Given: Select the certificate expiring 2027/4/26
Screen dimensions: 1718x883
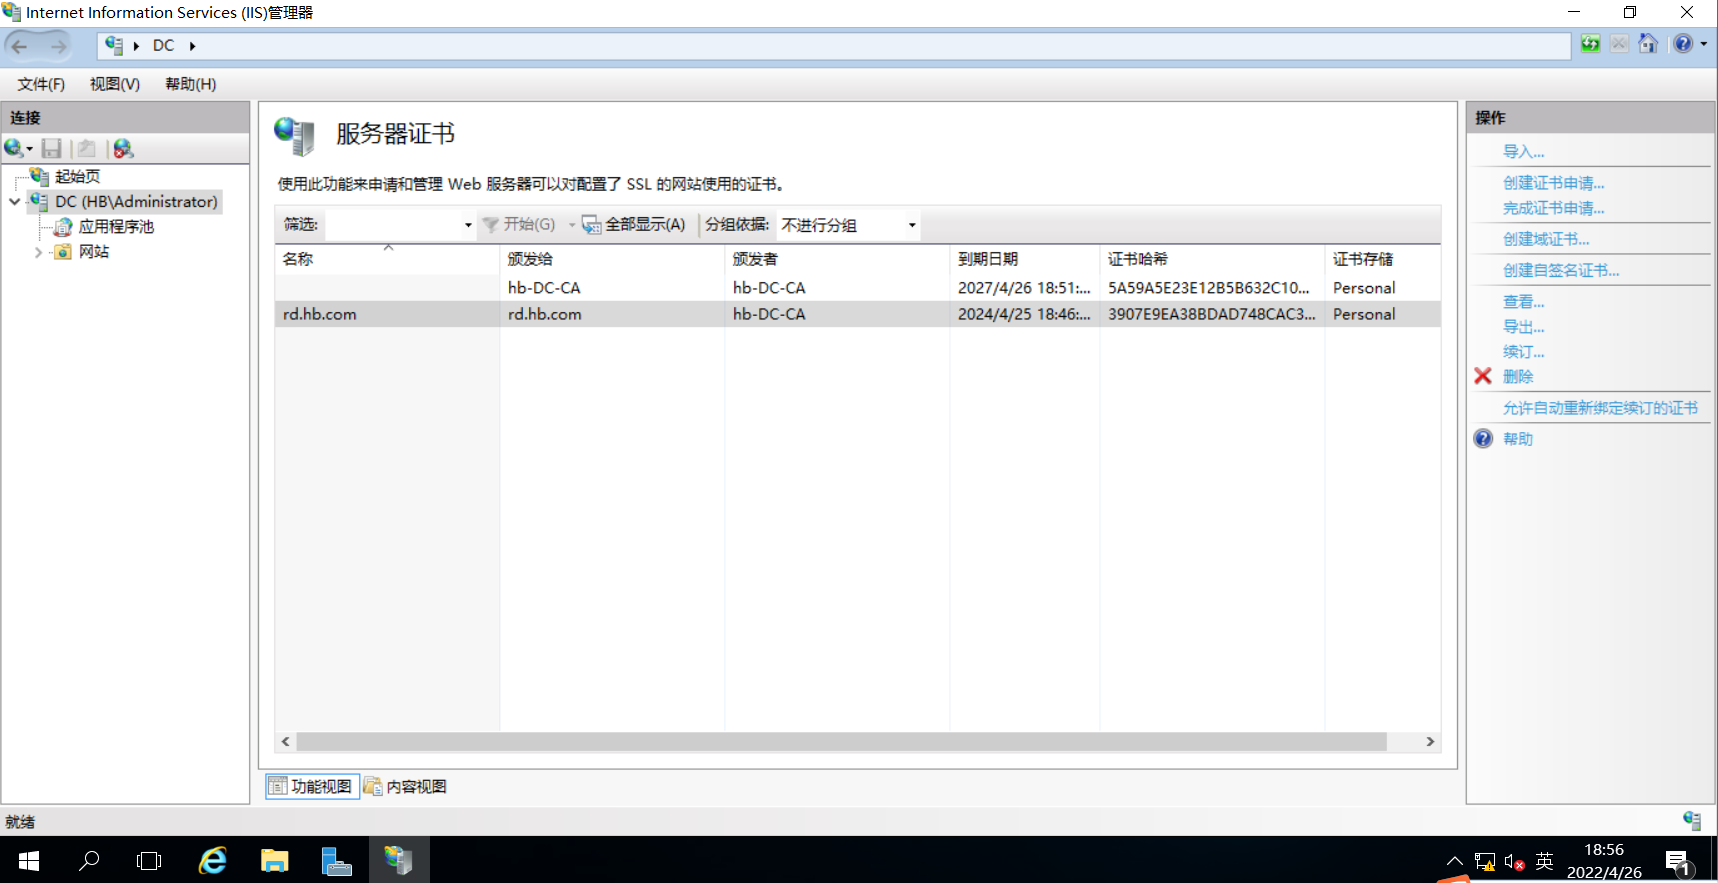Looking at the screenshot, I should (x=858, y=288).
